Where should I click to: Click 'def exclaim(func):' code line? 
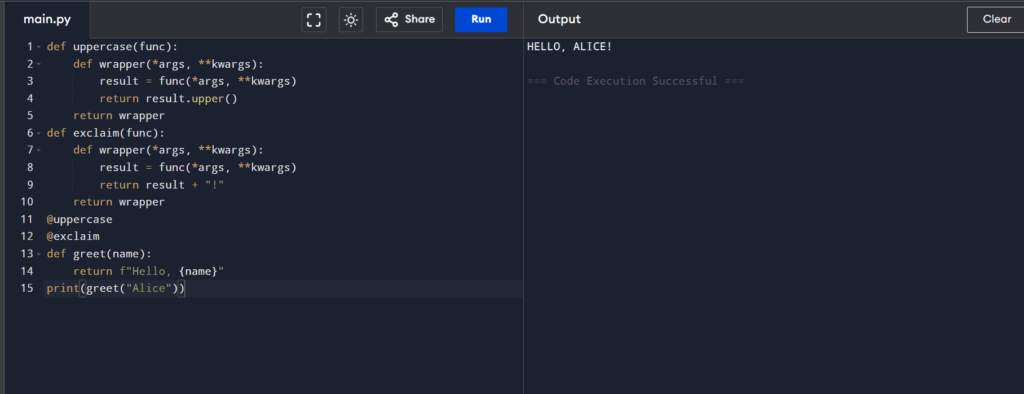pyautogui.click(x=106, y=133)
